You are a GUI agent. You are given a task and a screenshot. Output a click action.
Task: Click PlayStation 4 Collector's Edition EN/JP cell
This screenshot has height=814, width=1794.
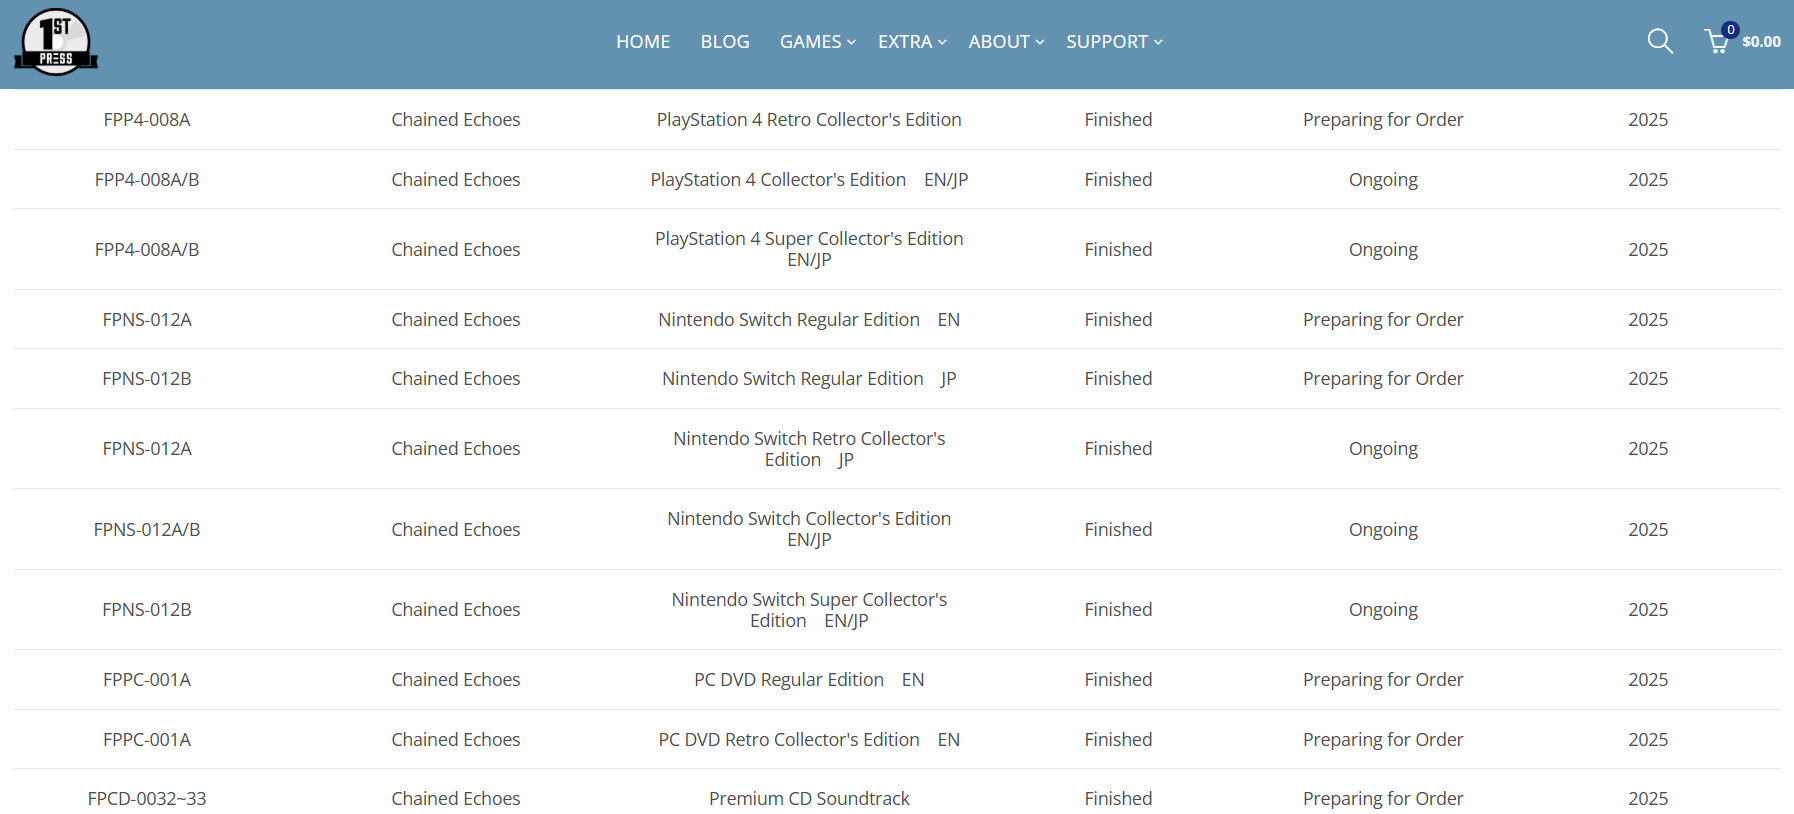(809, 180)
